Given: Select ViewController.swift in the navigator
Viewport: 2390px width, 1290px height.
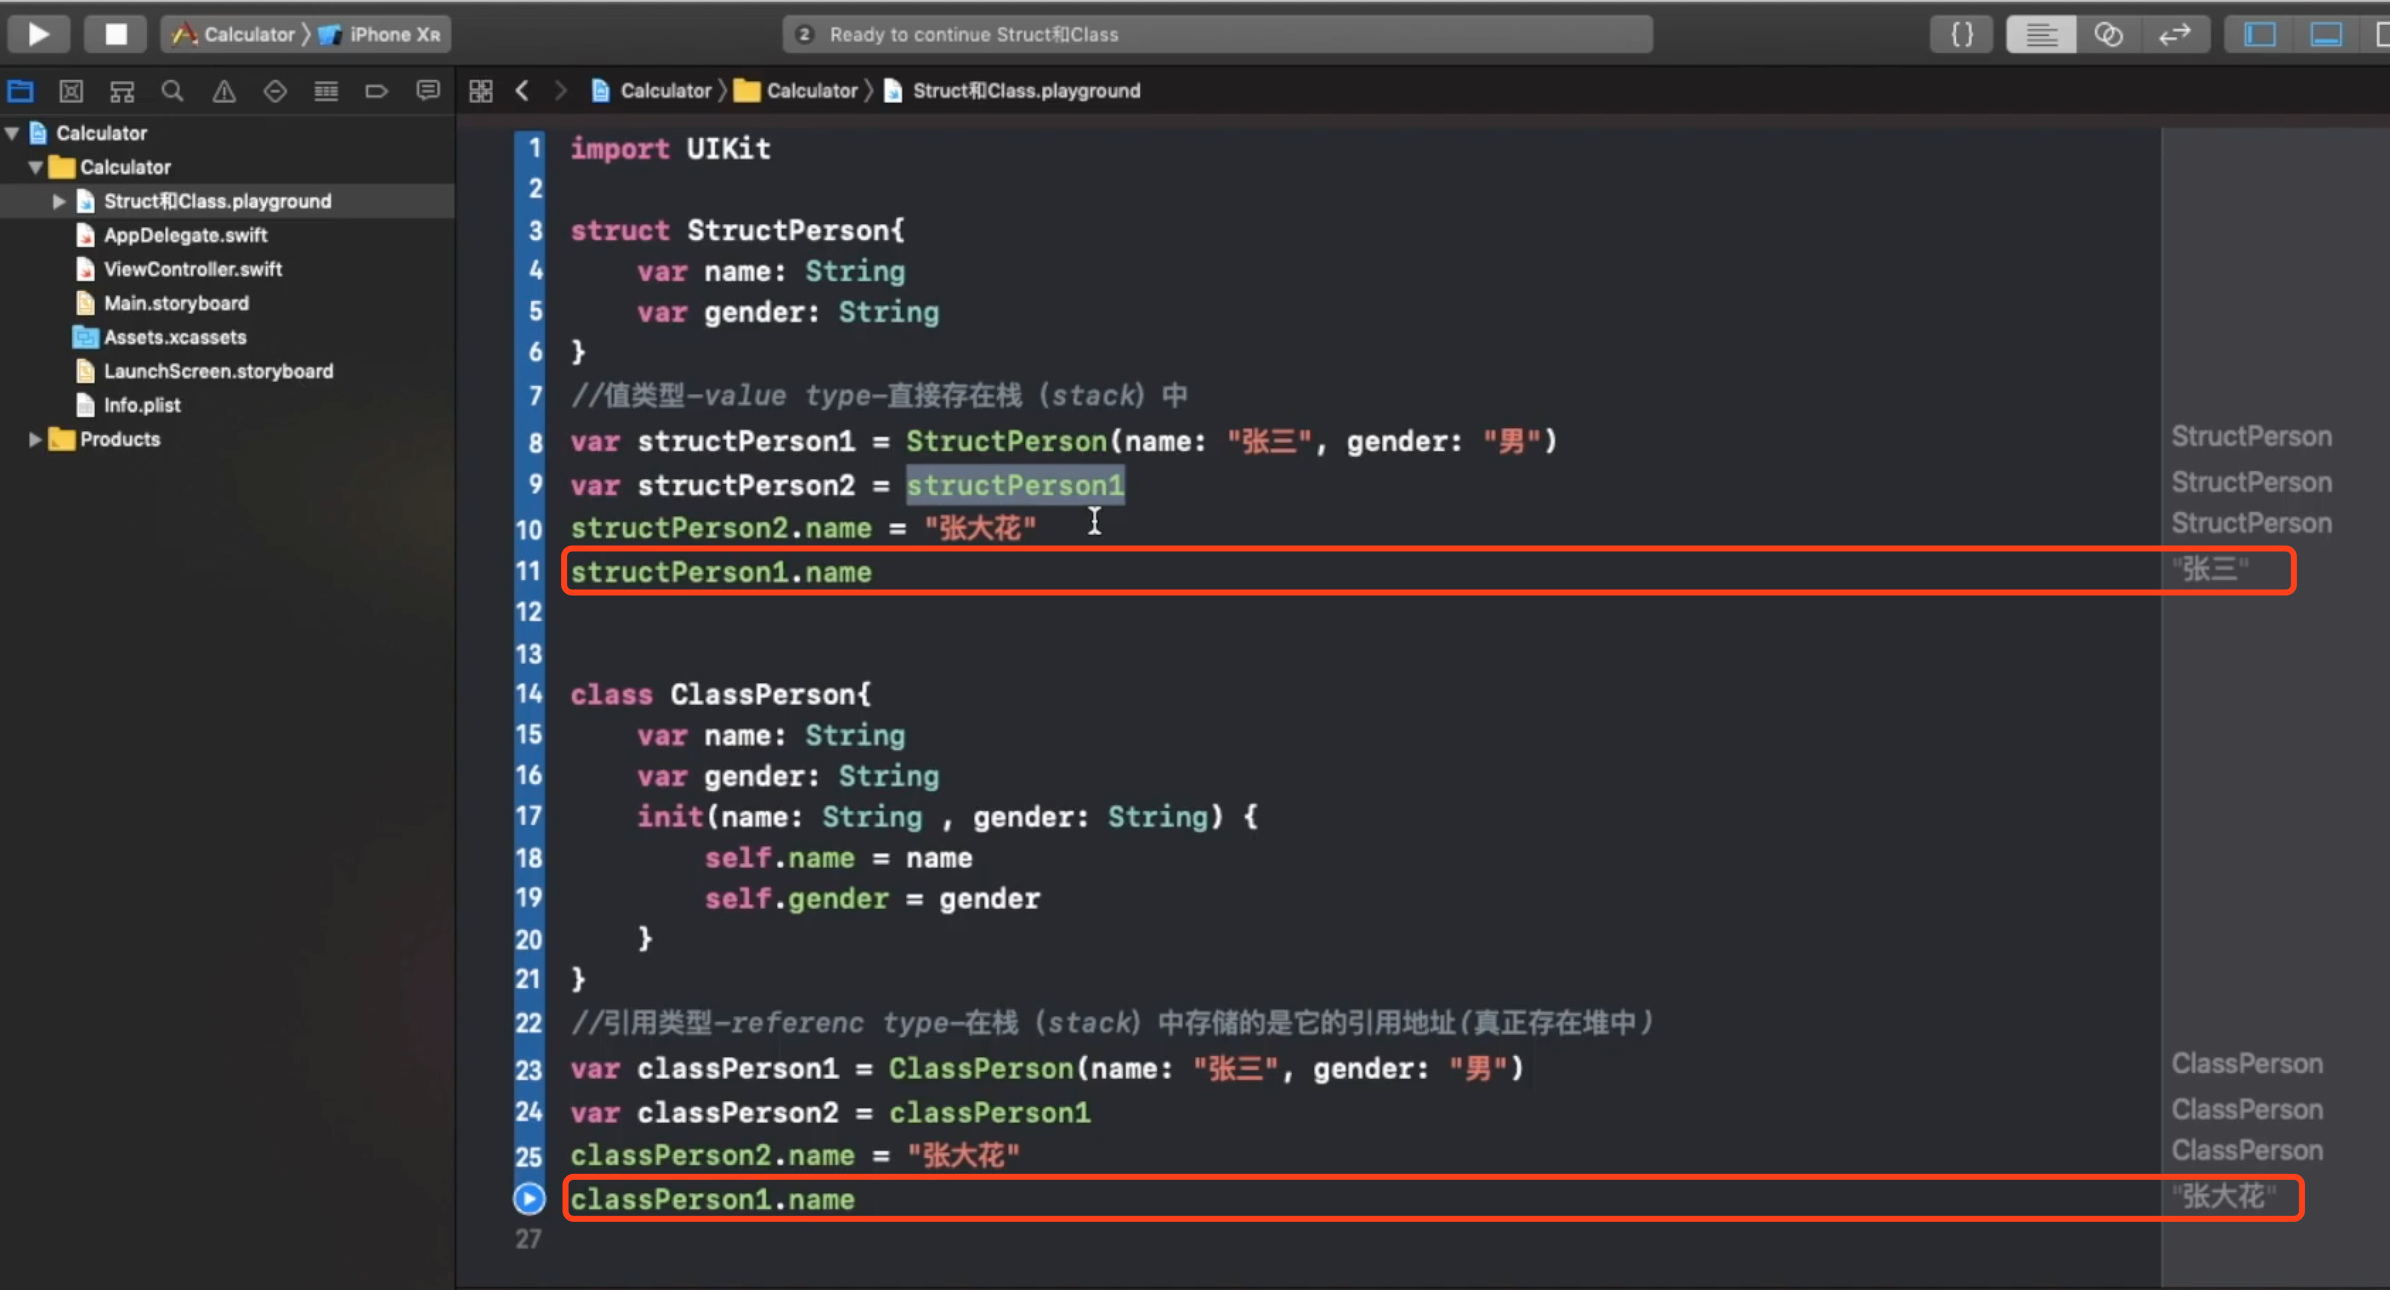Looking at the screenshot, I should coord(192,269).
